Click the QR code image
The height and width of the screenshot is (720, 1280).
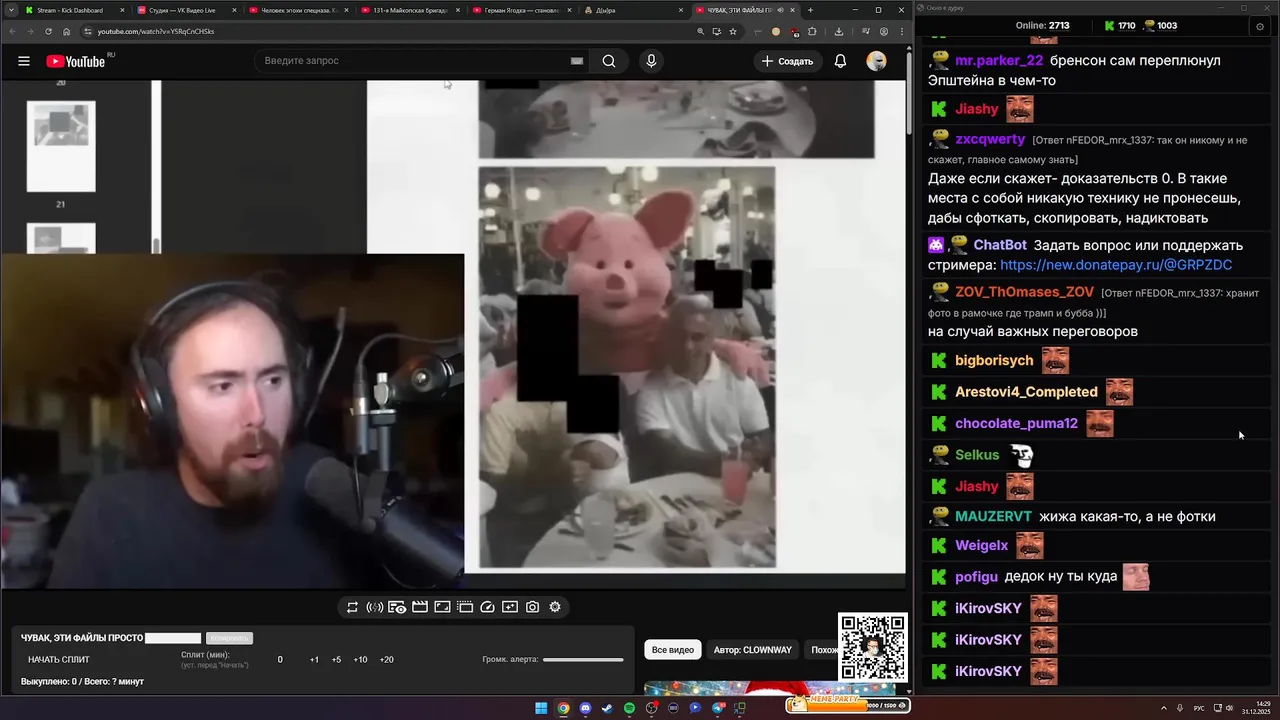[873, 647]
